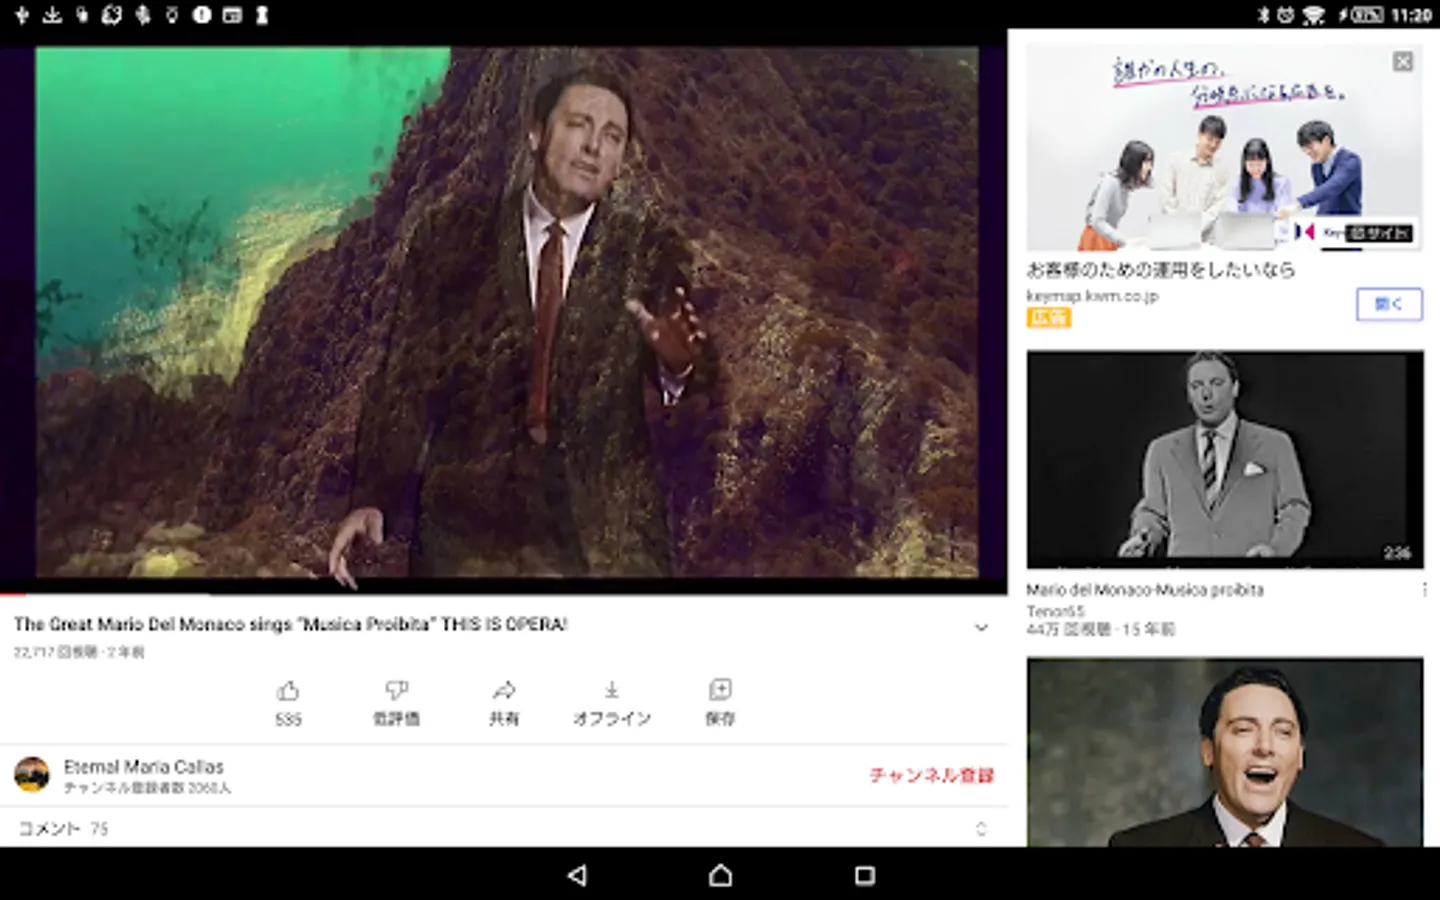Click the Tenor55 channel name text
Viewport: 1440px width, 900px height.
point(1055,611)
